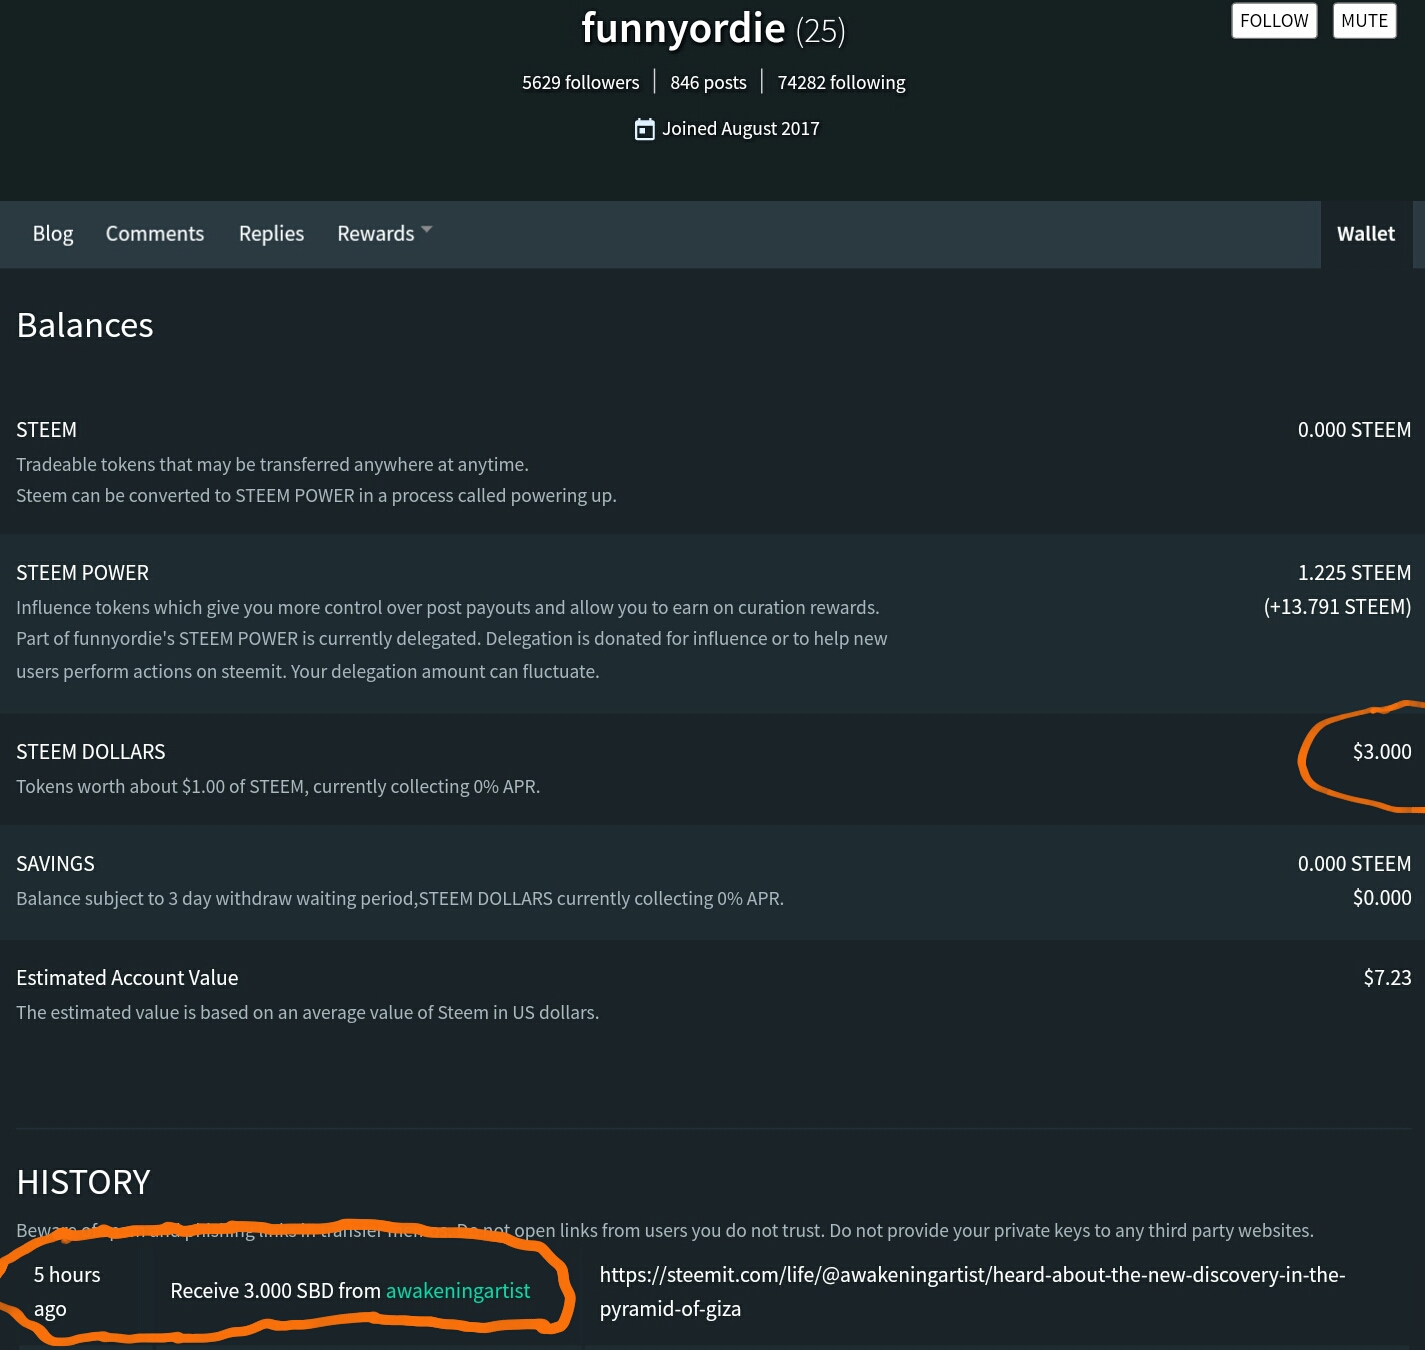Screen dimensions: 1425x1350
Task: Click the STEEM DOLLARS label
Action: click(x=91, y=752)
